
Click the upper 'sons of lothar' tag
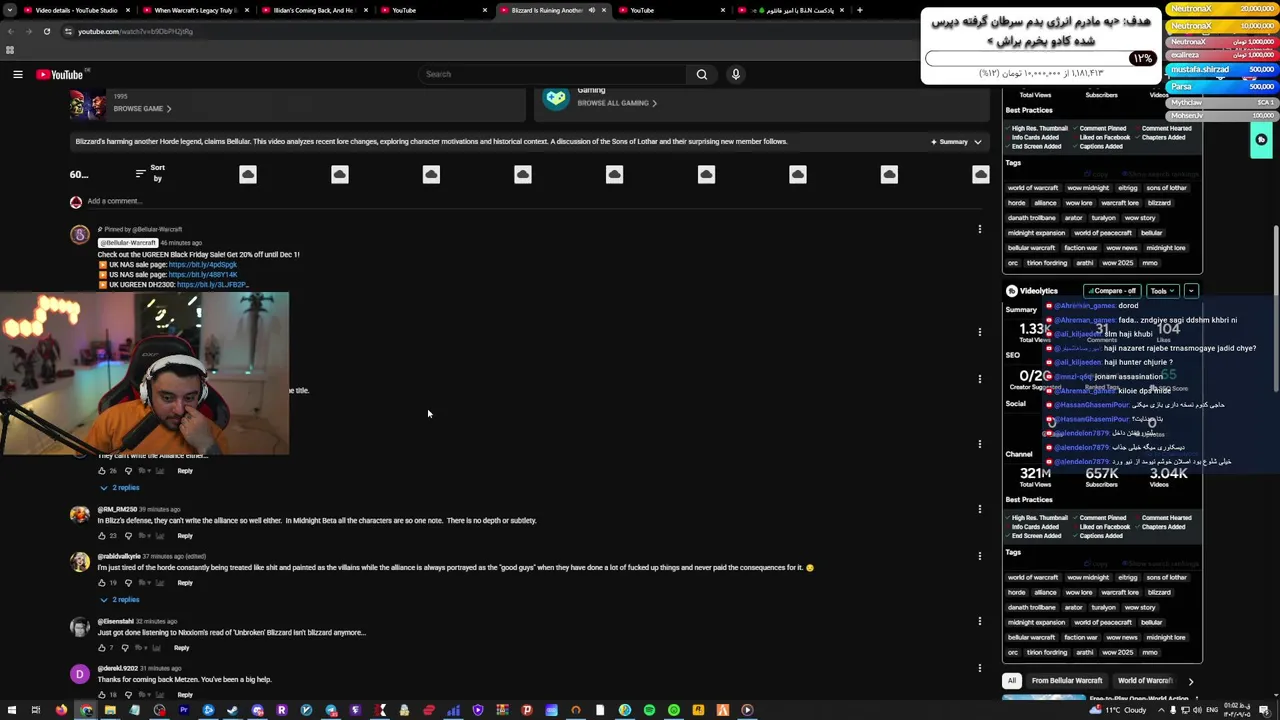pyautogui.click(x=1166, y=188)
